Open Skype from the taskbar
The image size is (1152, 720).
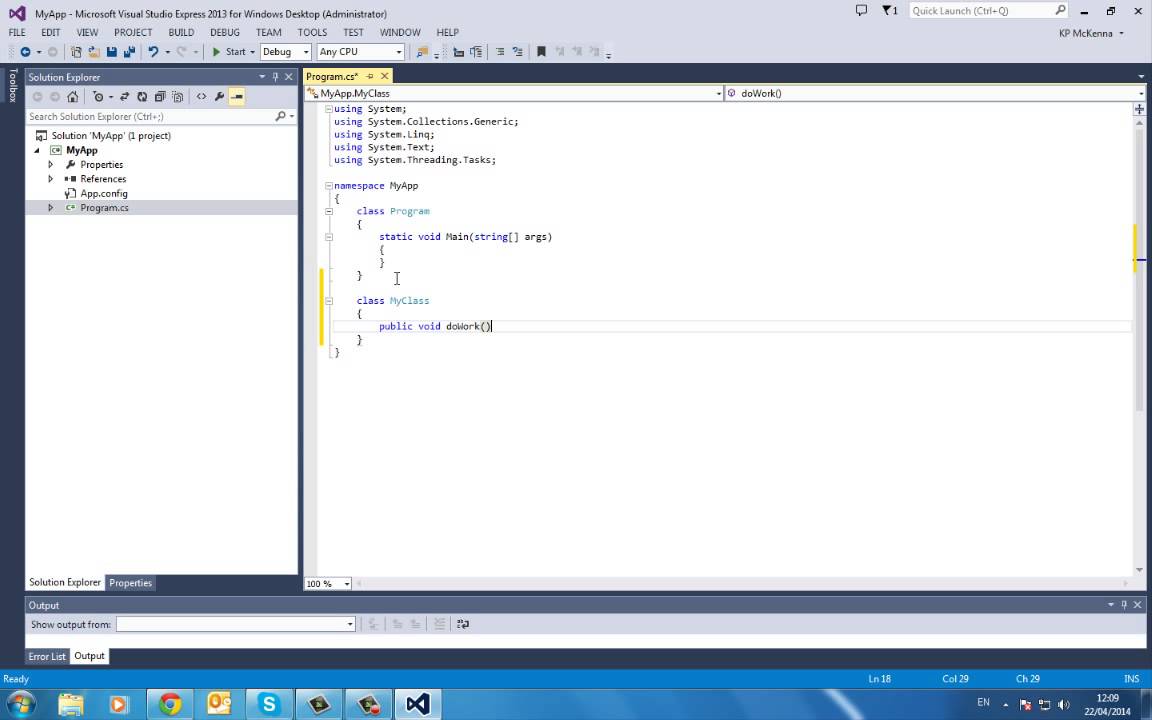pyautogui.click(x=268, y=704)
